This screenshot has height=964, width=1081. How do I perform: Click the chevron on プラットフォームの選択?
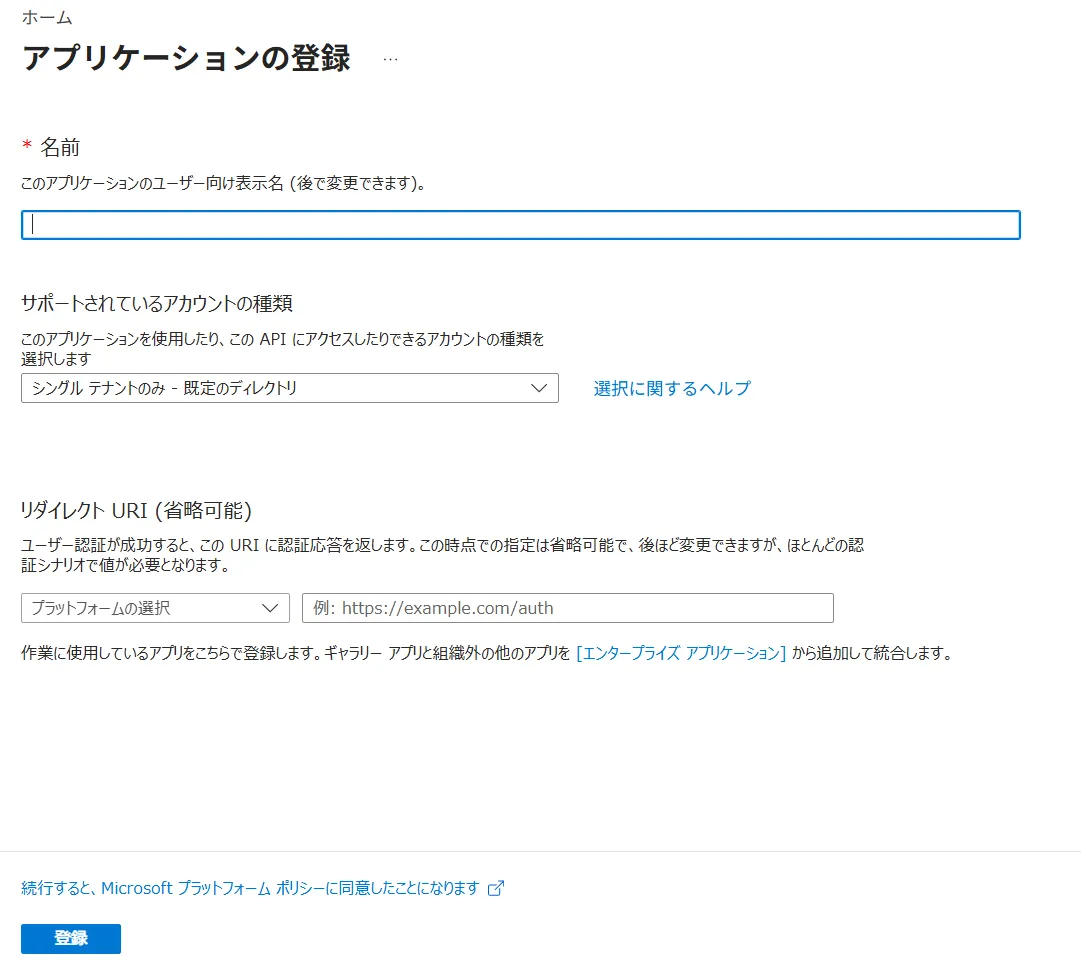[x=268, y=607]
